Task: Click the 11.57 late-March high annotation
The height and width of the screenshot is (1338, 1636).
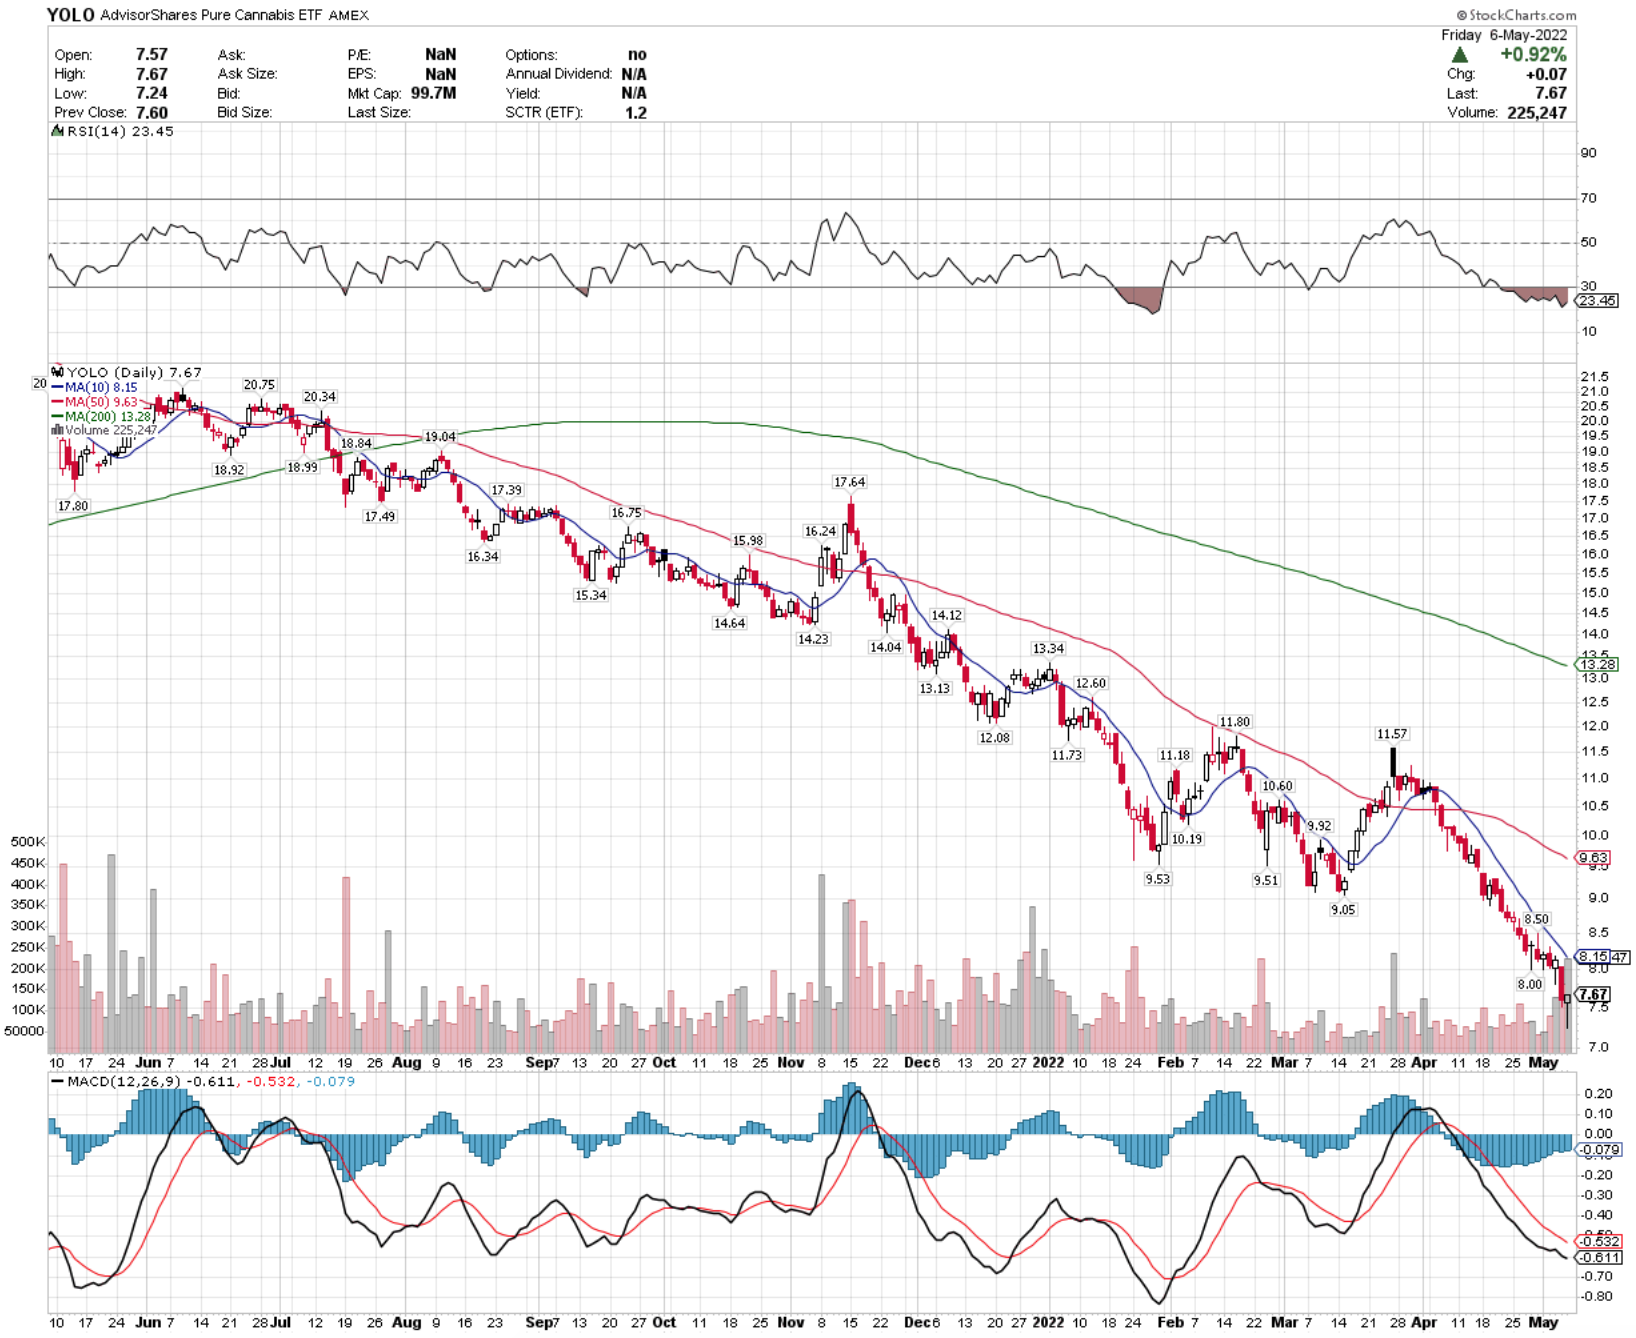Action: pyautogui.click(x=1392, y=734)
